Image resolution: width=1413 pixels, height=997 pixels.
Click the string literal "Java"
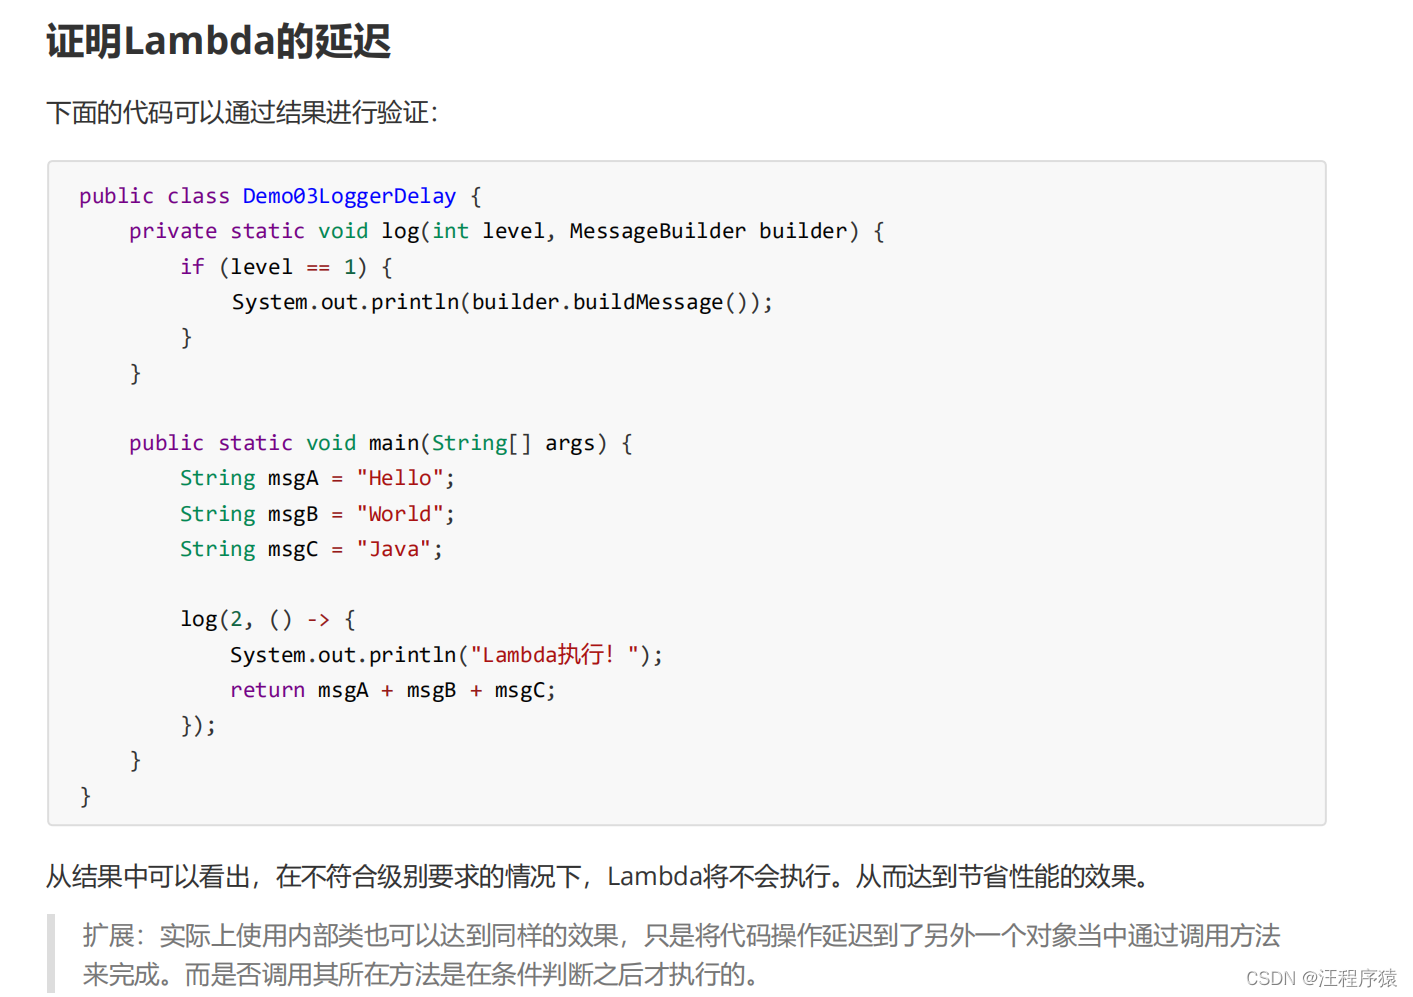(x=394, y=549)
